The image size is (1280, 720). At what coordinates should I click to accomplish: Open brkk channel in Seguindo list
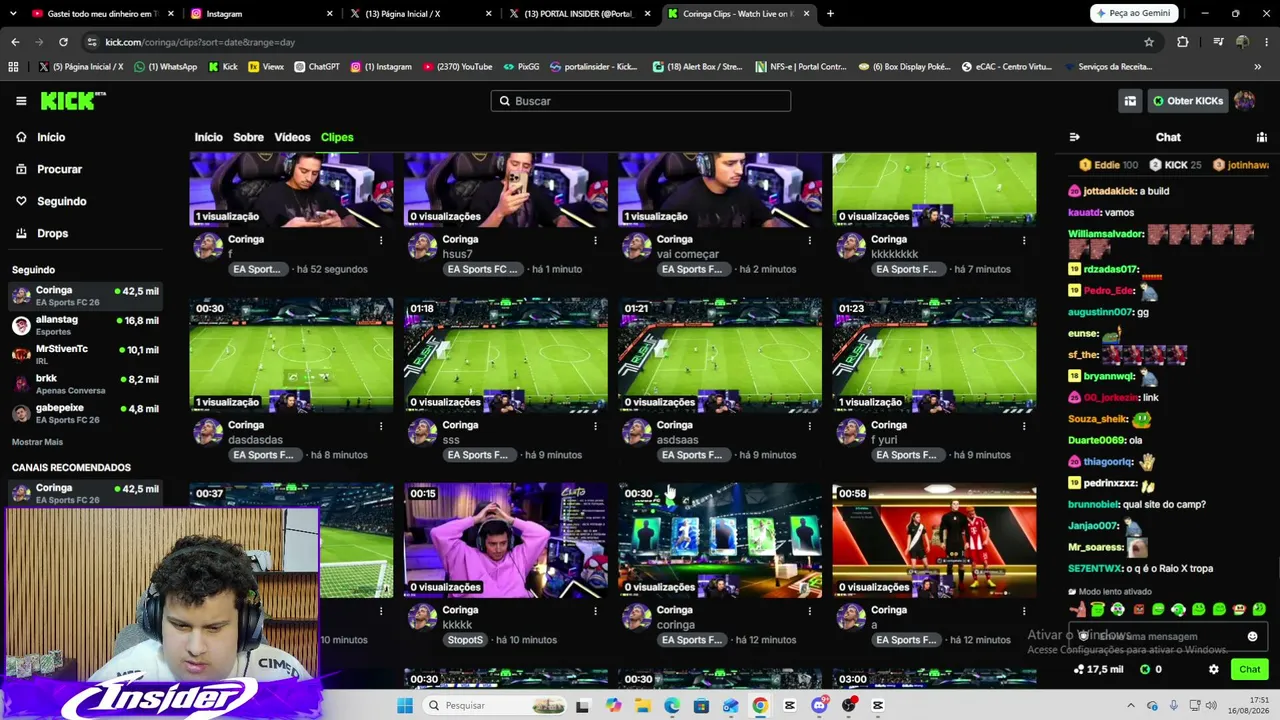point(85,384)
